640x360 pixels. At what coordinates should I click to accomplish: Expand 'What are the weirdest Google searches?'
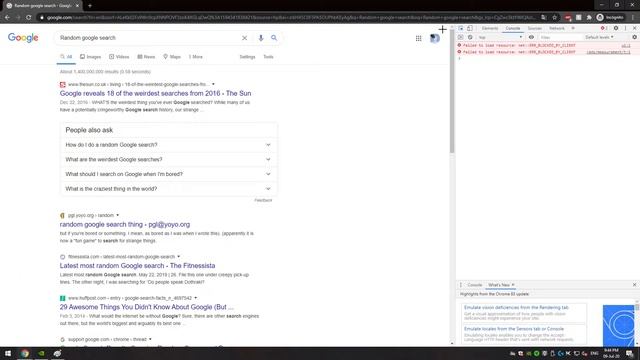(x=168, y=160)
